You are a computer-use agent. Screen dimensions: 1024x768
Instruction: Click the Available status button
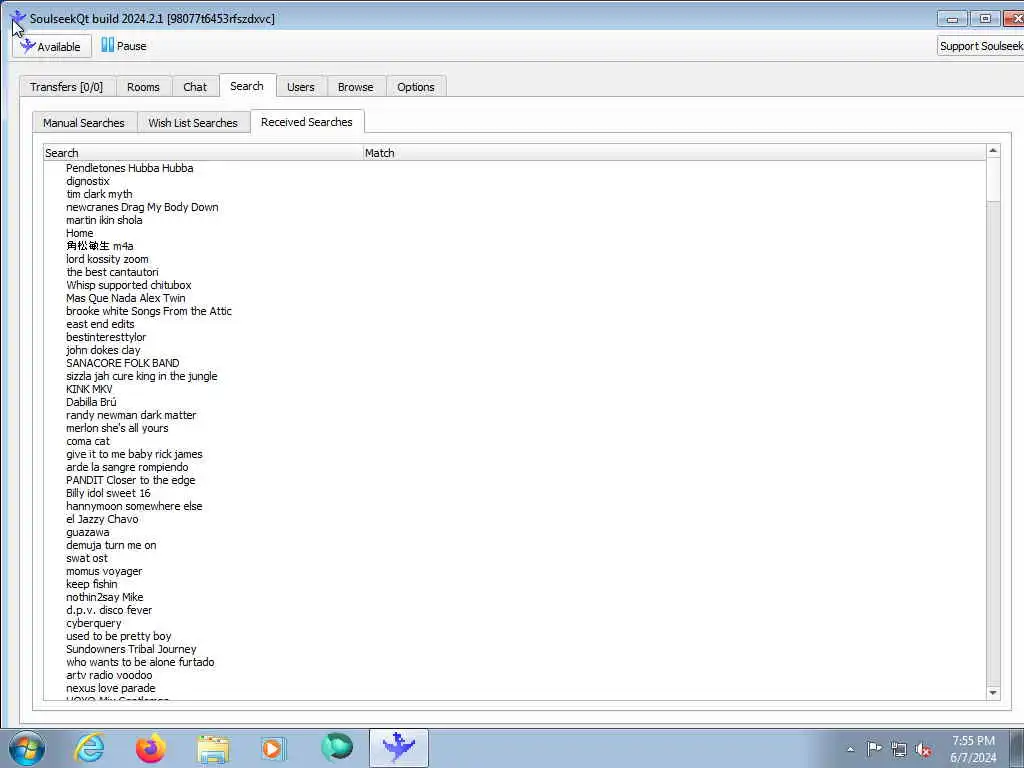click(x=52, y=46)
